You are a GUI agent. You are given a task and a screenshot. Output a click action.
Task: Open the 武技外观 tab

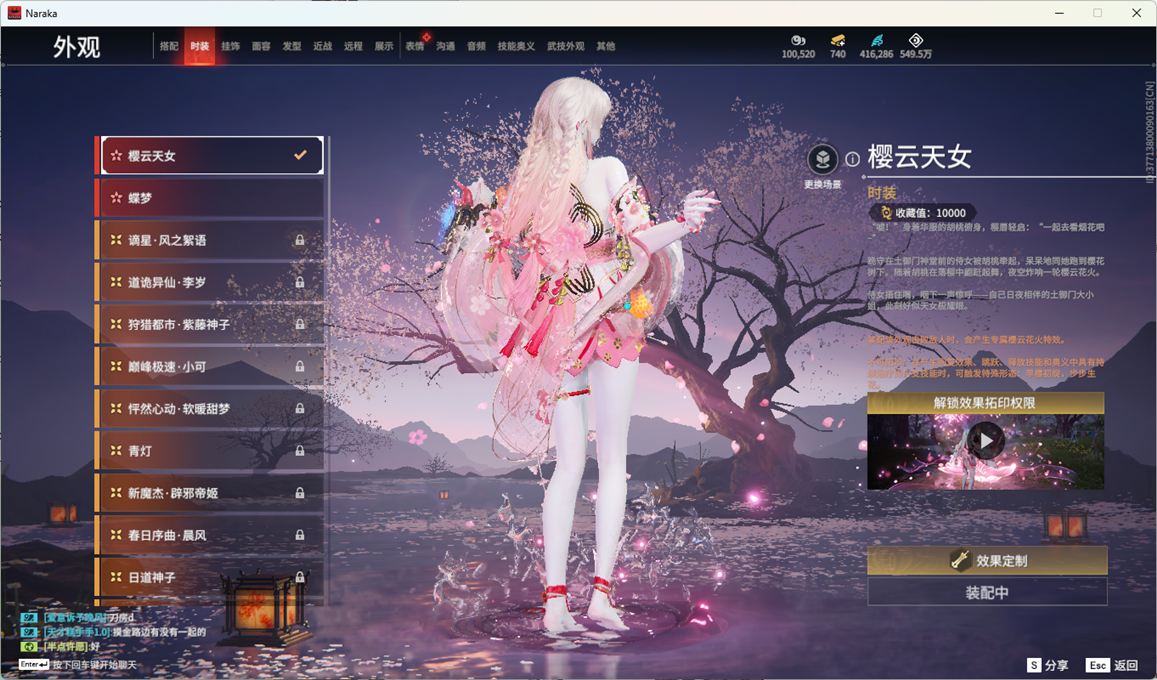tap(565, 47)
